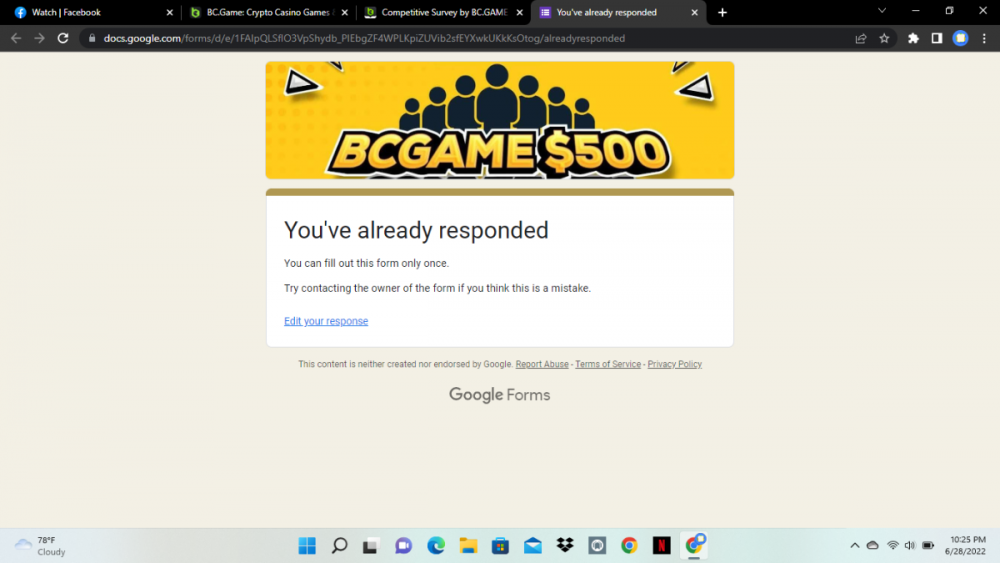Image resolution: width=1000 pixels, height=563 pixels.
Task: Launch Google Chrome from the taskbar
Action: pyautogui.click(x=629, y=546)
